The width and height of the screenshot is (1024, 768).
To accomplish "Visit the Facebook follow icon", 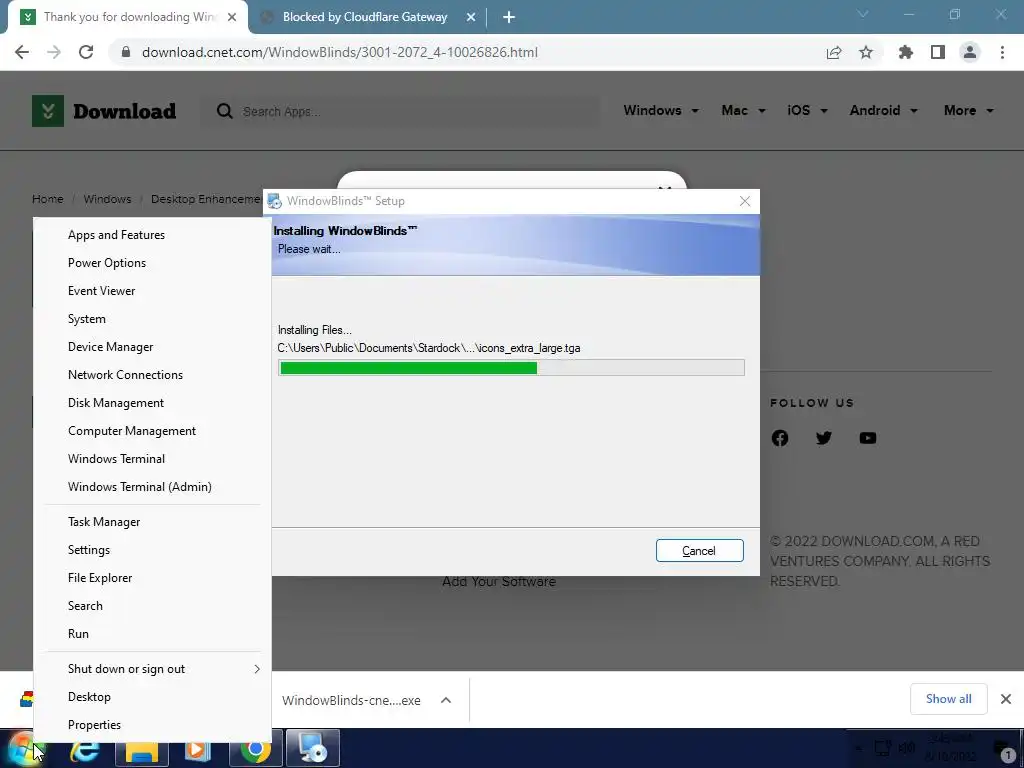I will 780,438.
